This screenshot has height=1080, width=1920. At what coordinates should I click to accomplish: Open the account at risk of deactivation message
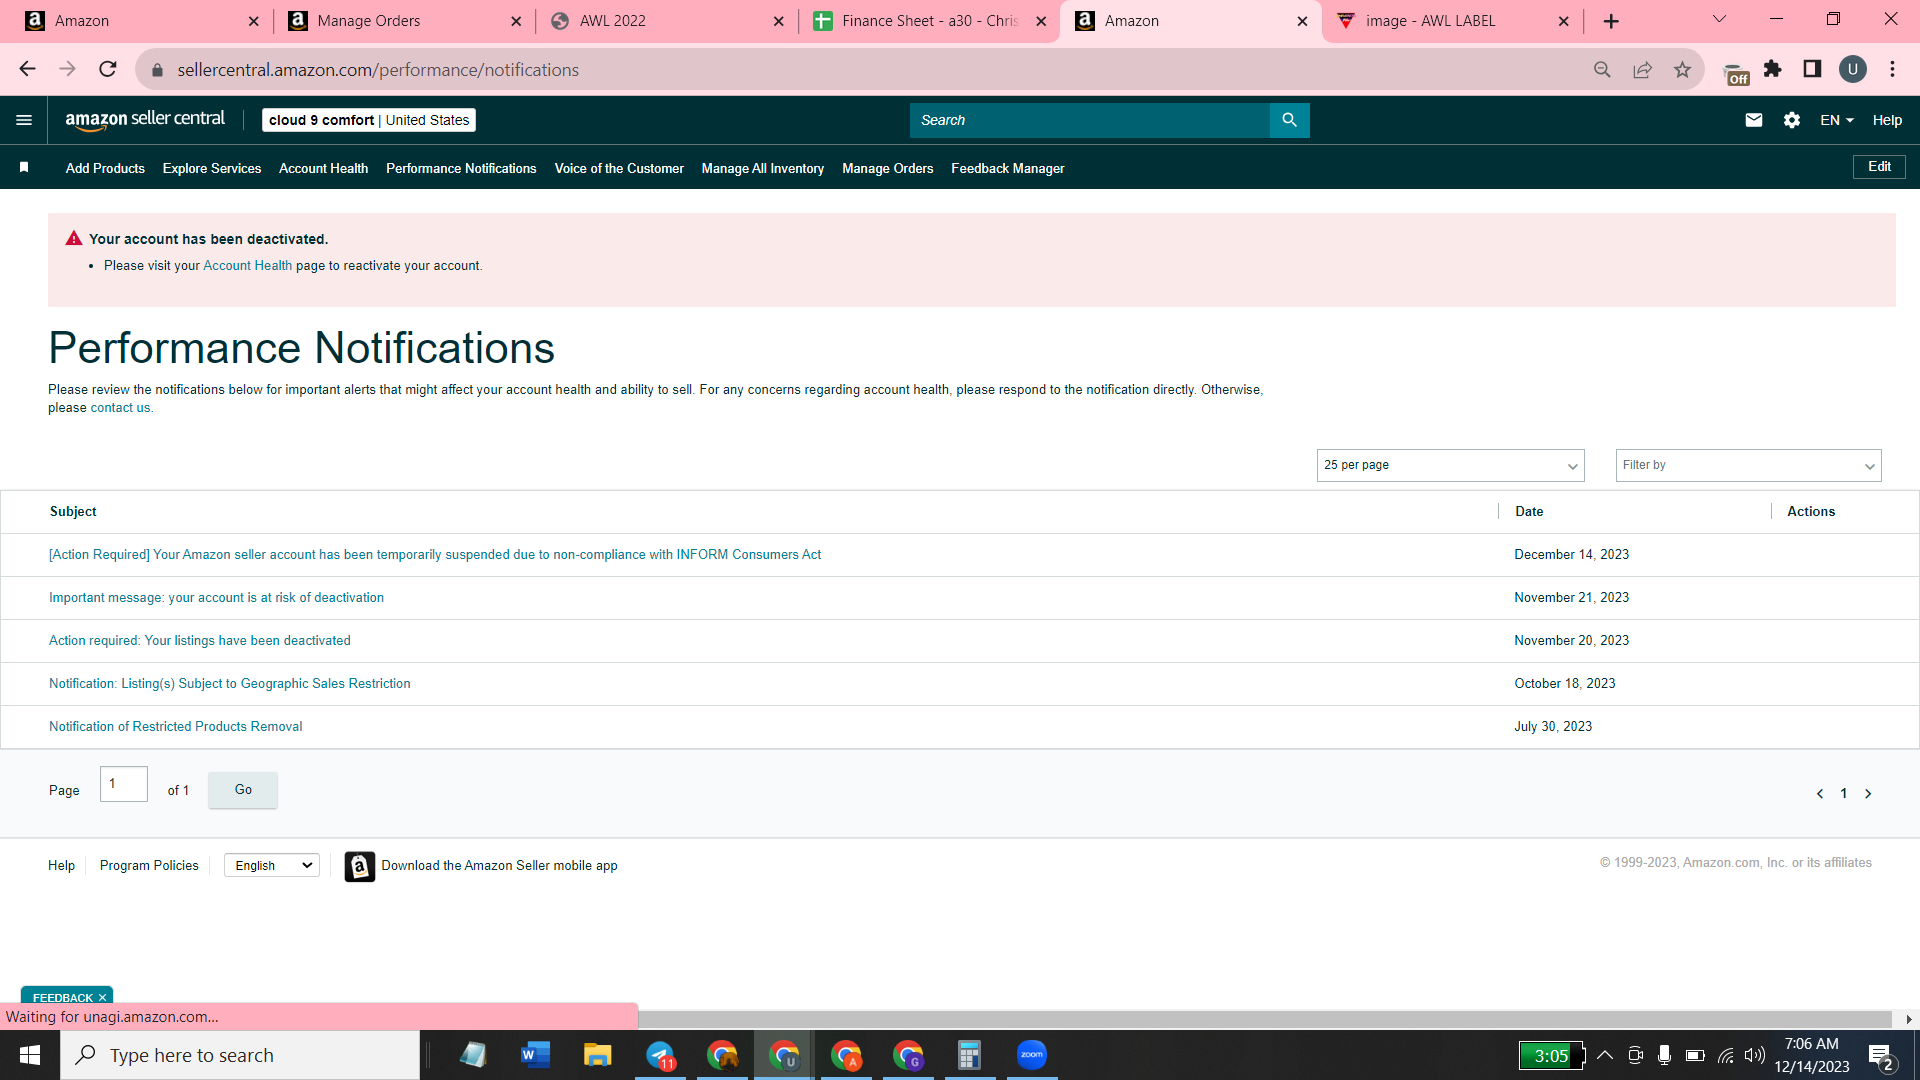[x=216, y=598]
